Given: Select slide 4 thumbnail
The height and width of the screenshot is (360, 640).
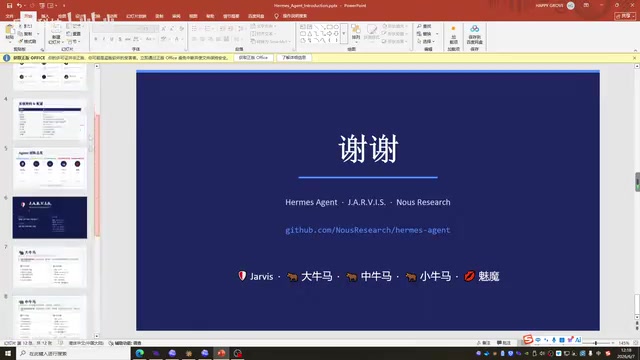Looking at the screenshot, I should [50, 119].
